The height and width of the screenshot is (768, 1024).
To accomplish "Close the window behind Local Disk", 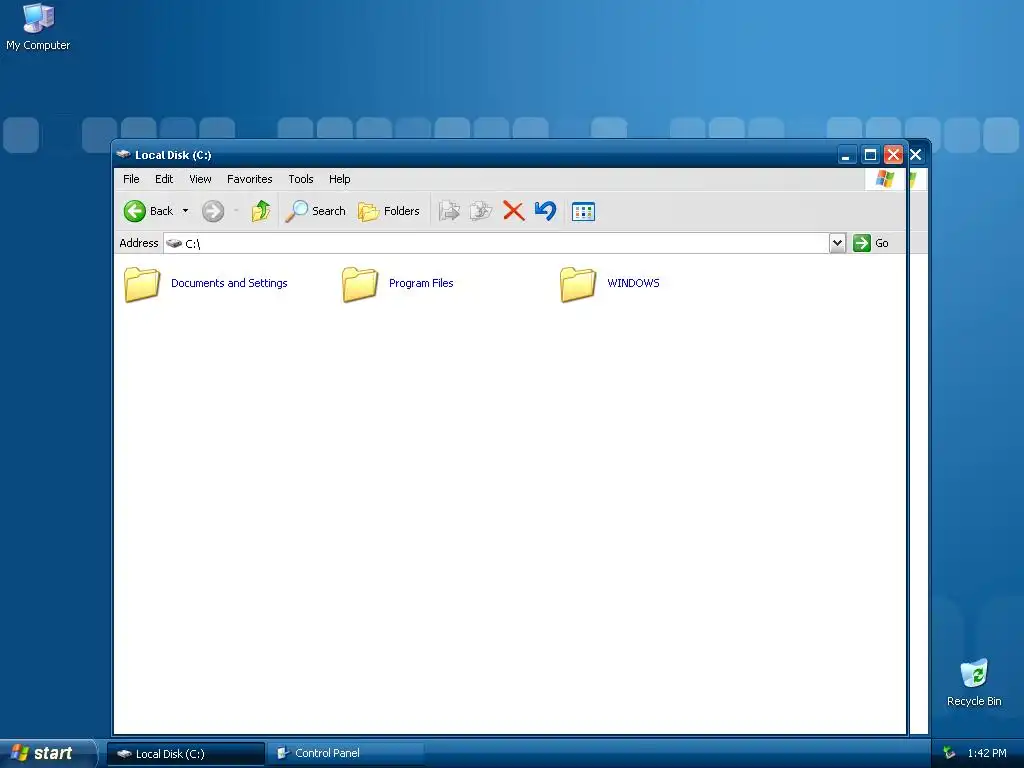I will [916, 155].
